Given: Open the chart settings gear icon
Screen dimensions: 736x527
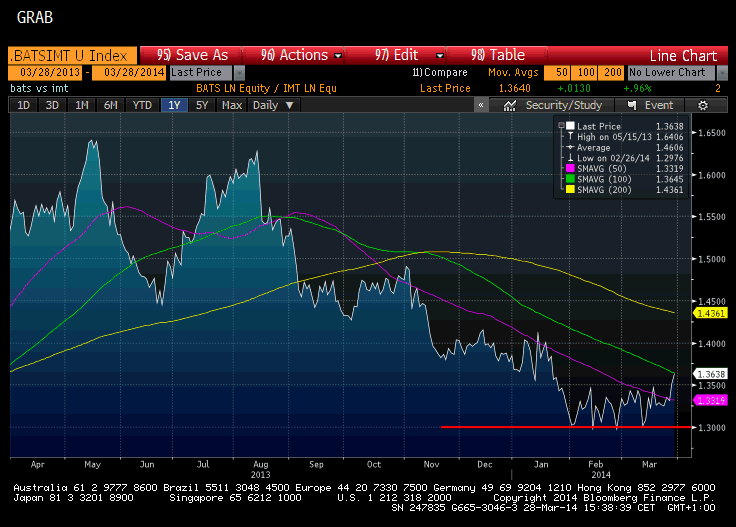Looking at the screenshot, I should click(x=703, y=105).
